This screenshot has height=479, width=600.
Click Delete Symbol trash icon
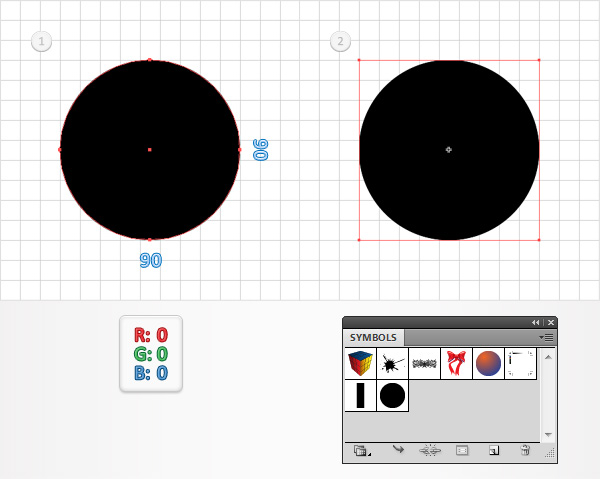pos(526,450)
